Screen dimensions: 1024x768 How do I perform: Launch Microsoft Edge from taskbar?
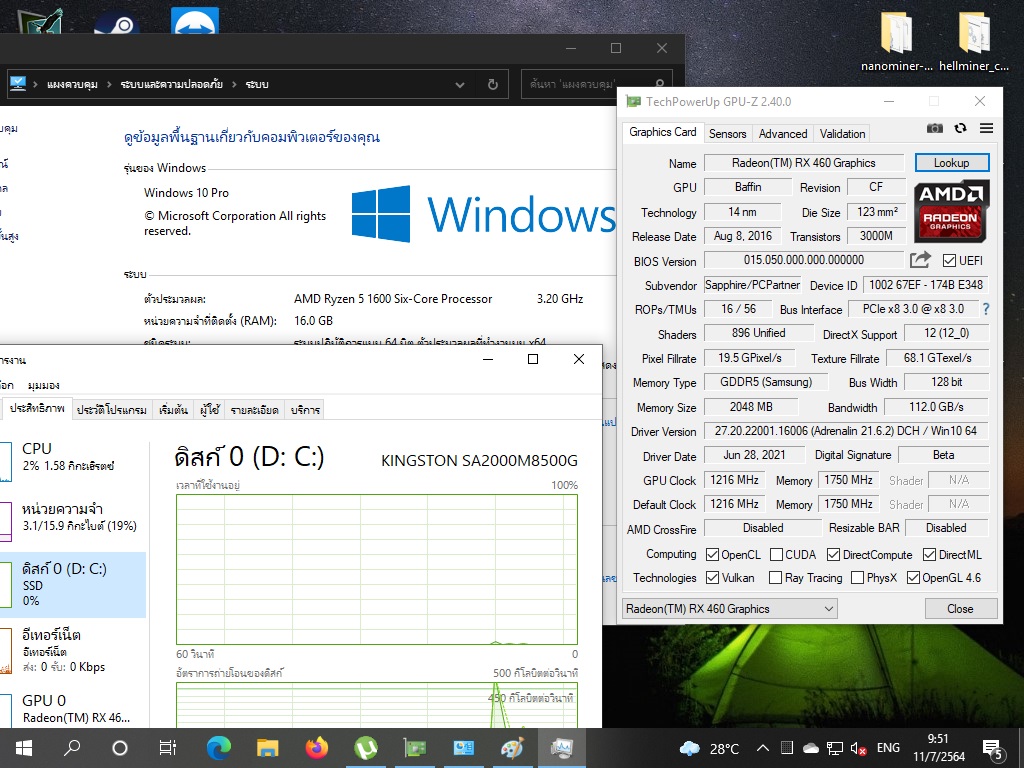(219, 748)
